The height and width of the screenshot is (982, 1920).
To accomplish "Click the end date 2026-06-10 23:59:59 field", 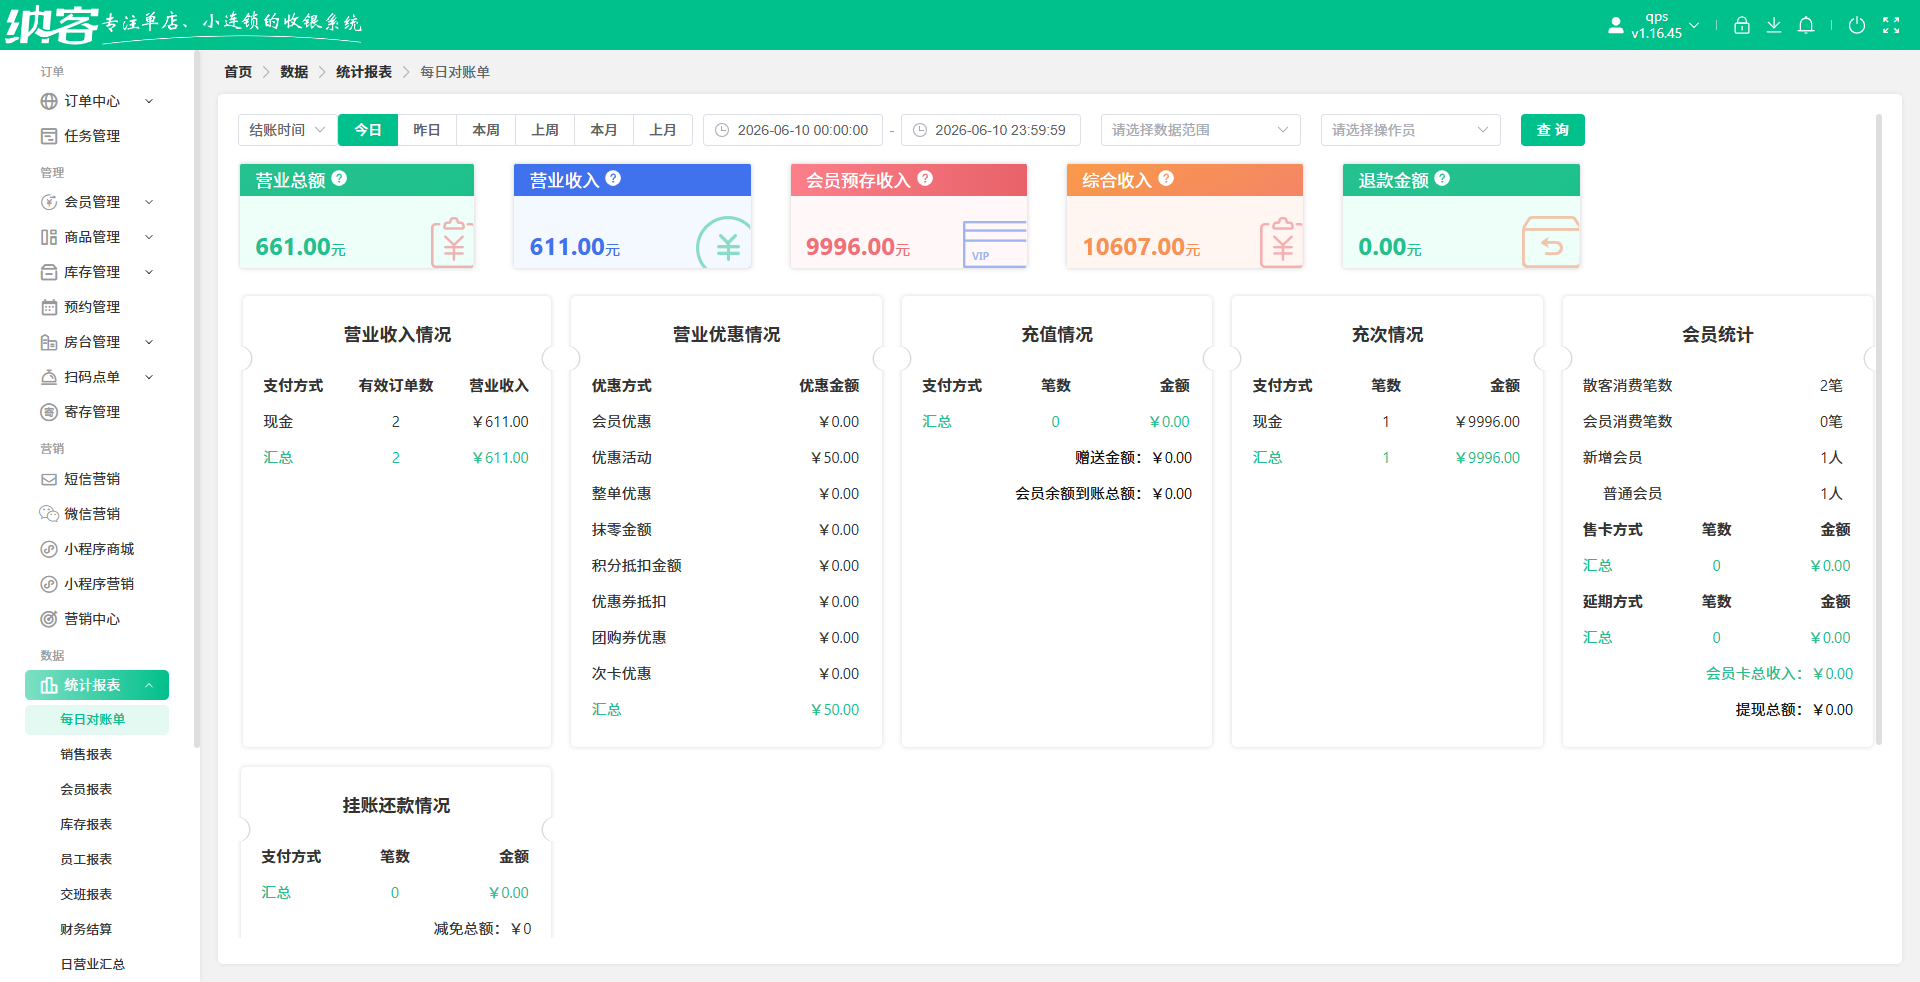I will (991, 130).
